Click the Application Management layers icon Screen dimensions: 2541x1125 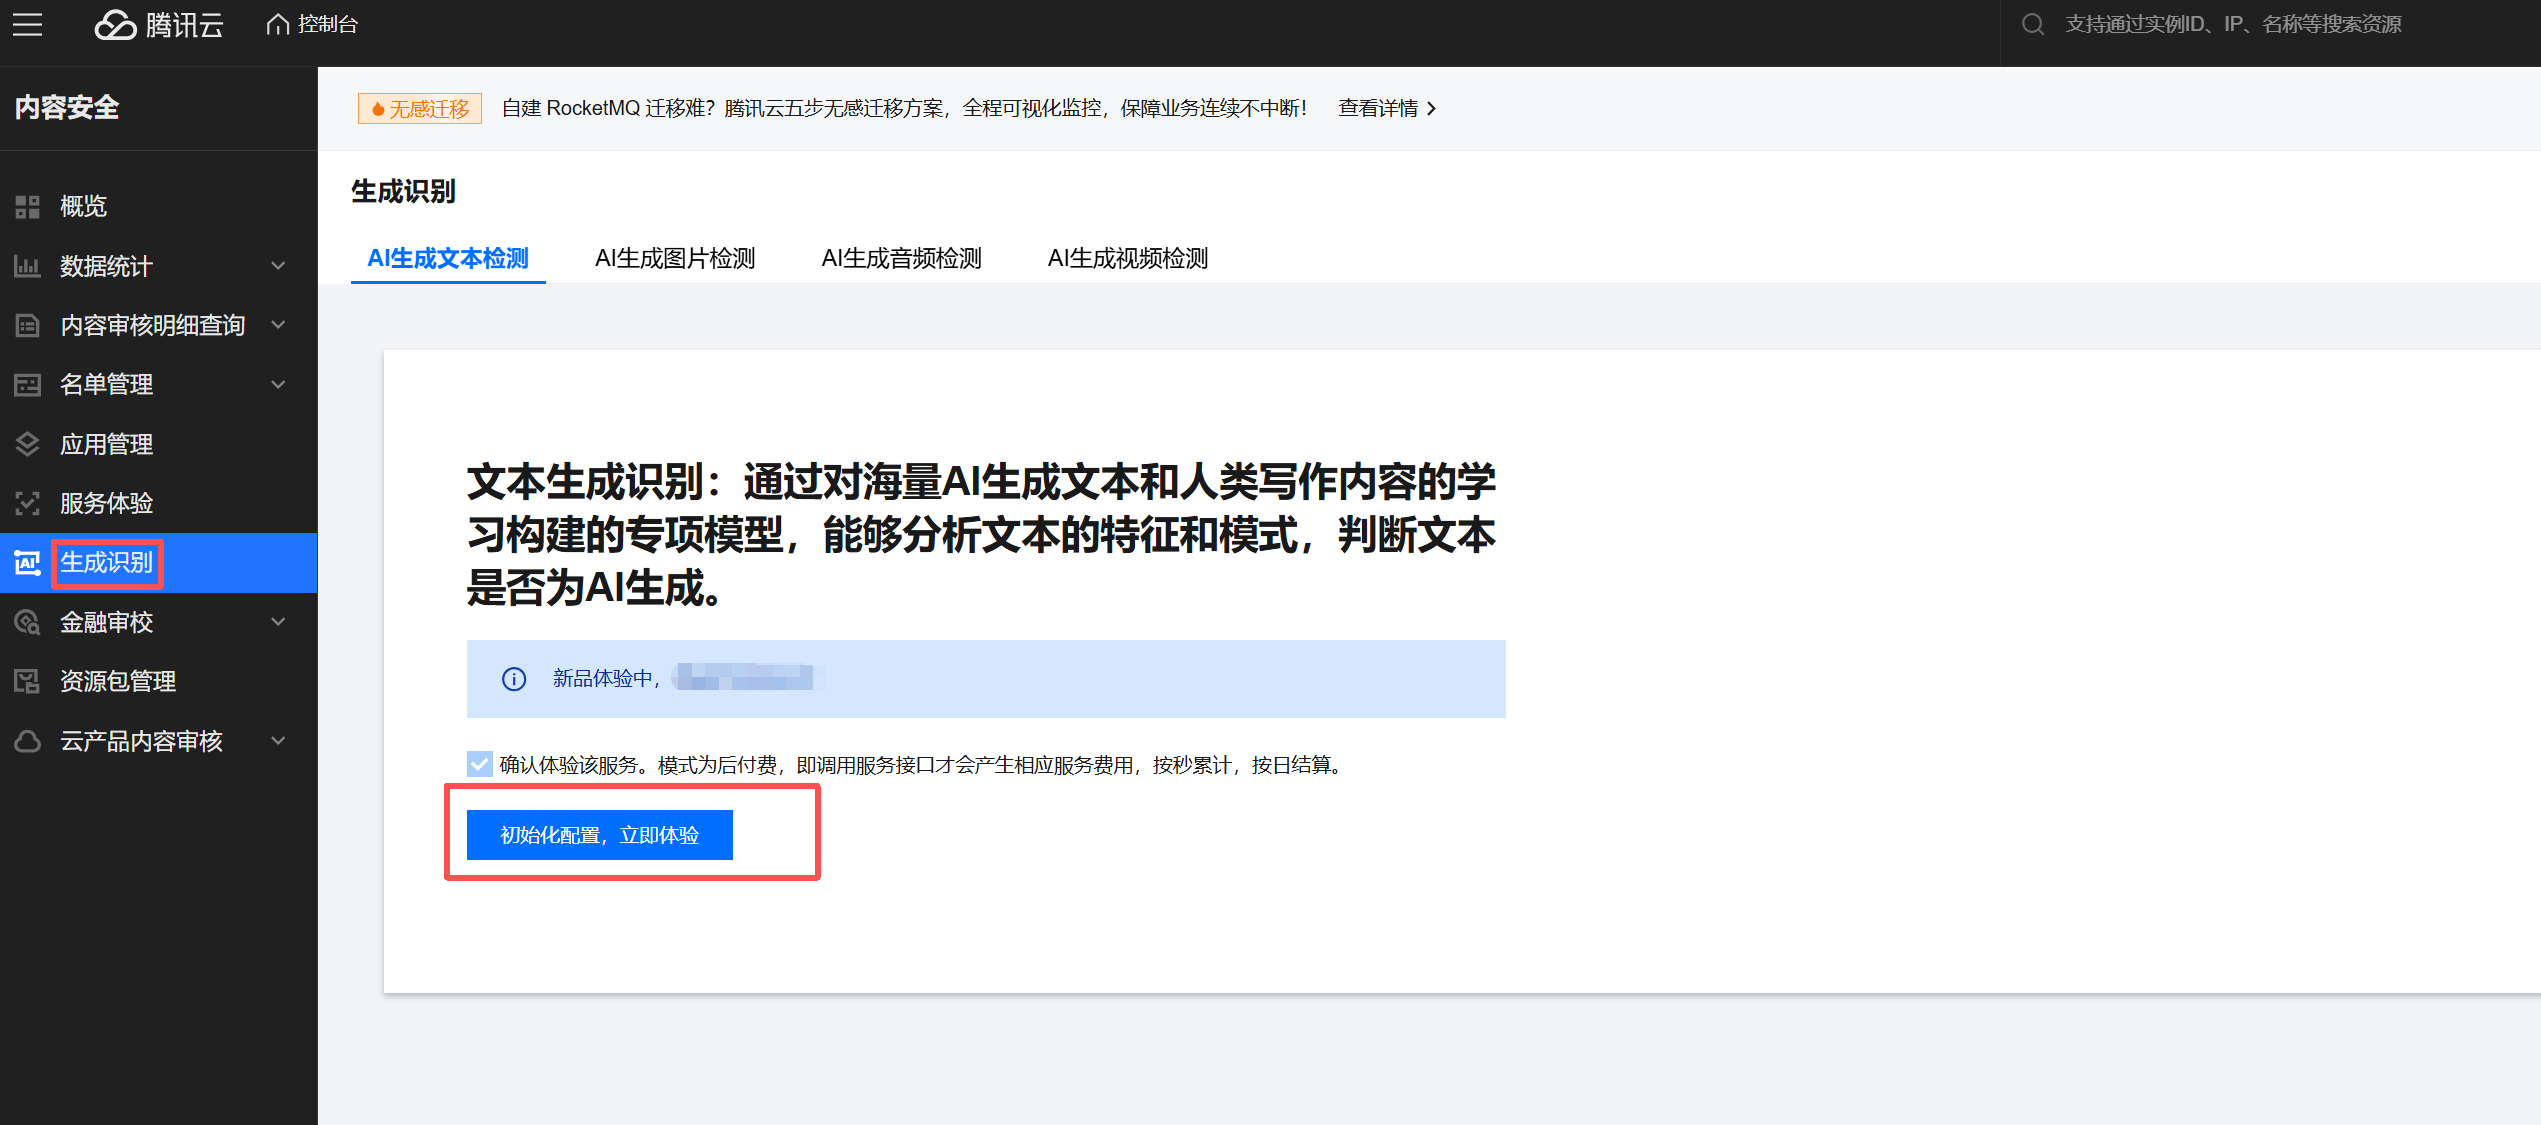point(27,444)
